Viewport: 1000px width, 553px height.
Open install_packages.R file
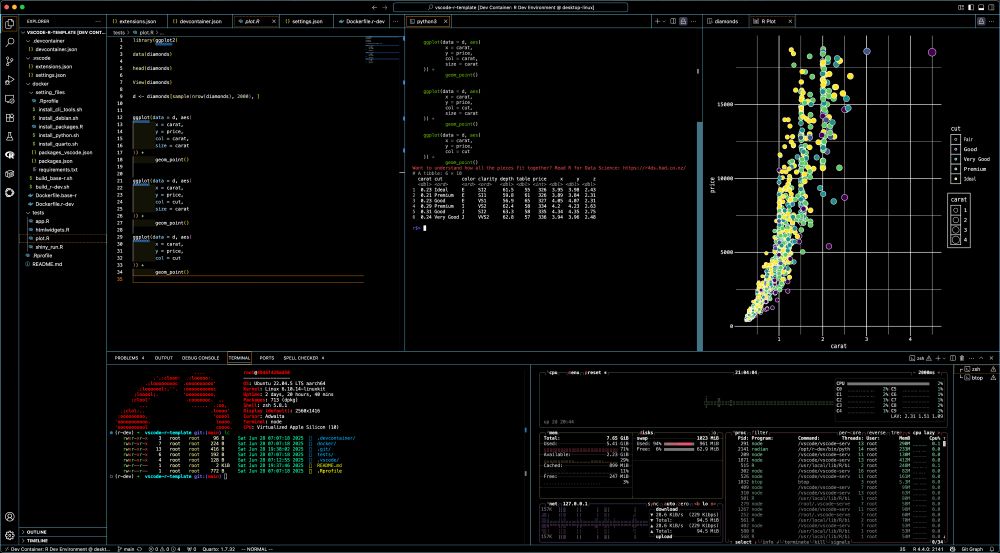point(64,126)
